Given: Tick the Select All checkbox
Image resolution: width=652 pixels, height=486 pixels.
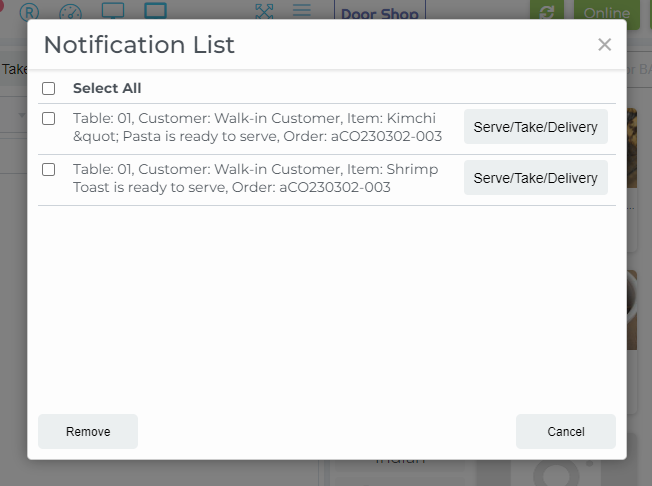Looking at the screenshot, I should (x=49, y=89).
